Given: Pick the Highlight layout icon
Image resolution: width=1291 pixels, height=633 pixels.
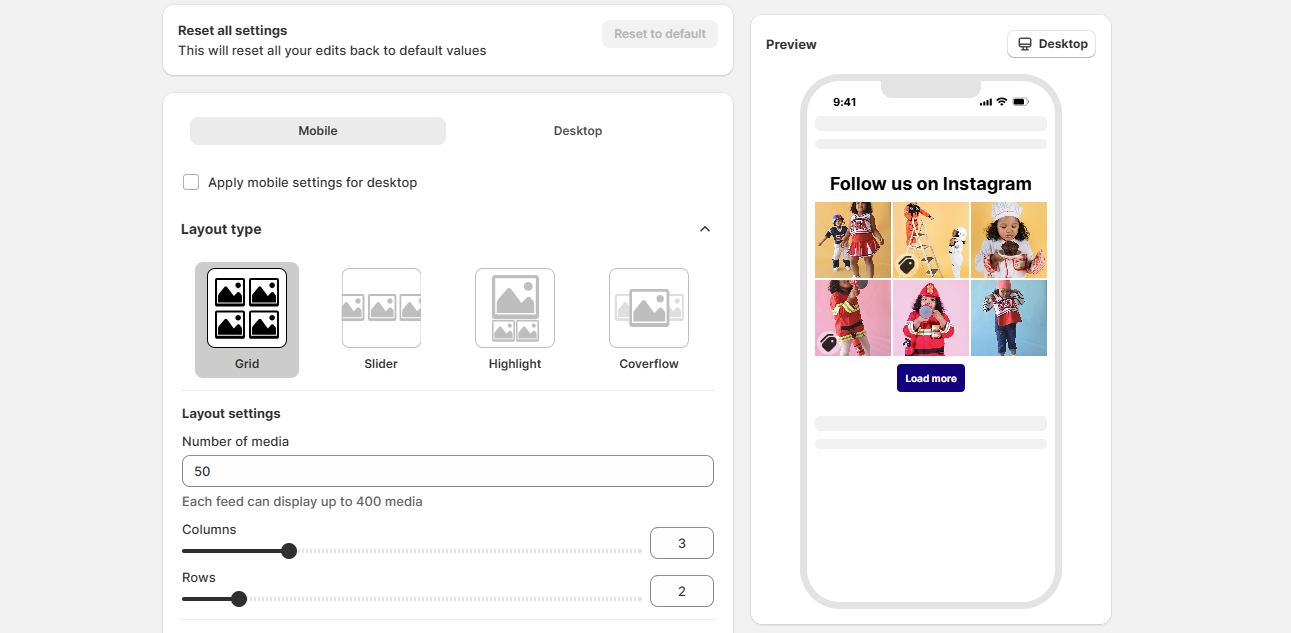Looking at the screenshot, I should [515, 308].
